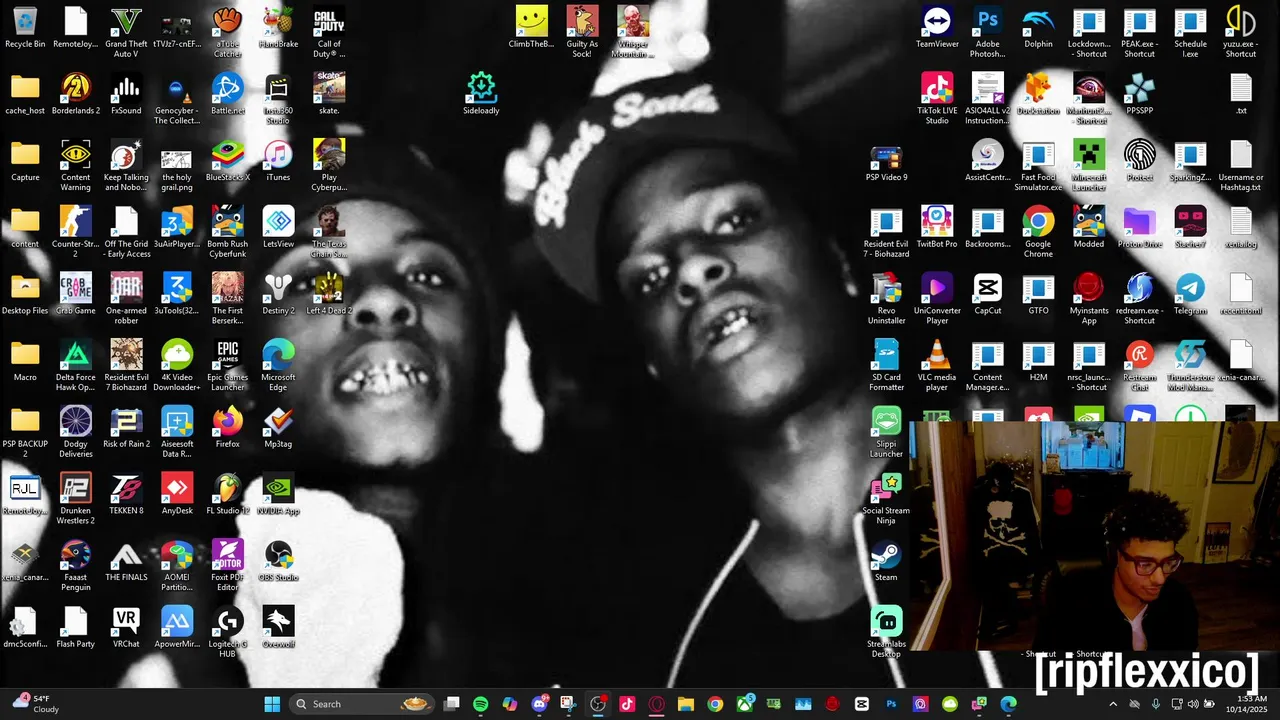Show hidden system tray icons
Image resolution: width=1280 pixels, height=720 pixels.
click(1113, 704)
